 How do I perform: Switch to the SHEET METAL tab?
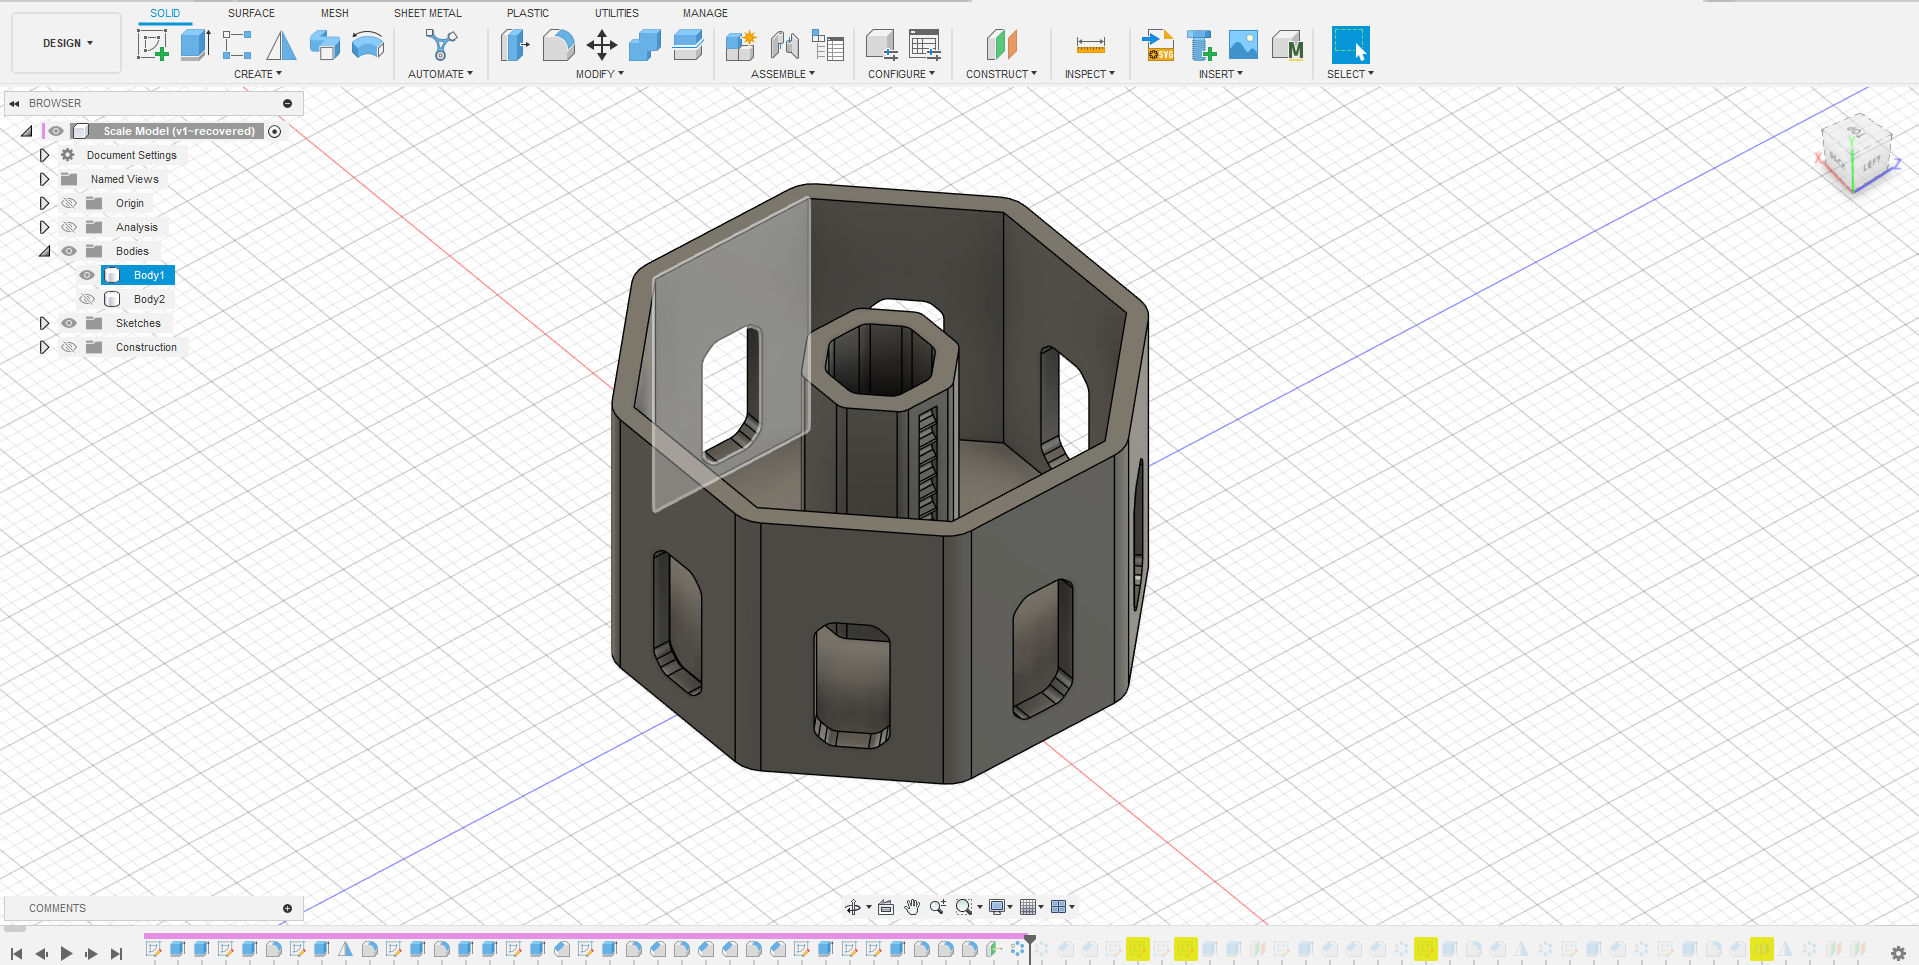tap(428, 13)
